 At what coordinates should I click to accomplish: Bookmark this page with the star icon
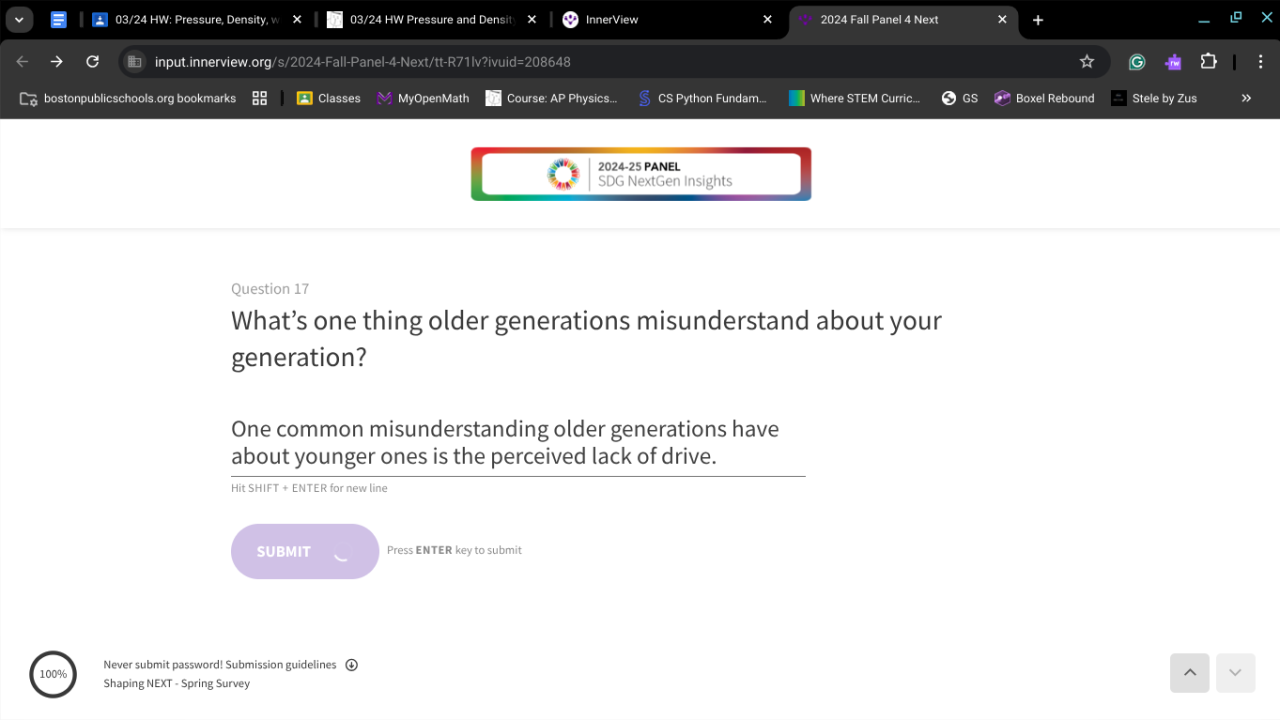(1087, 62)
